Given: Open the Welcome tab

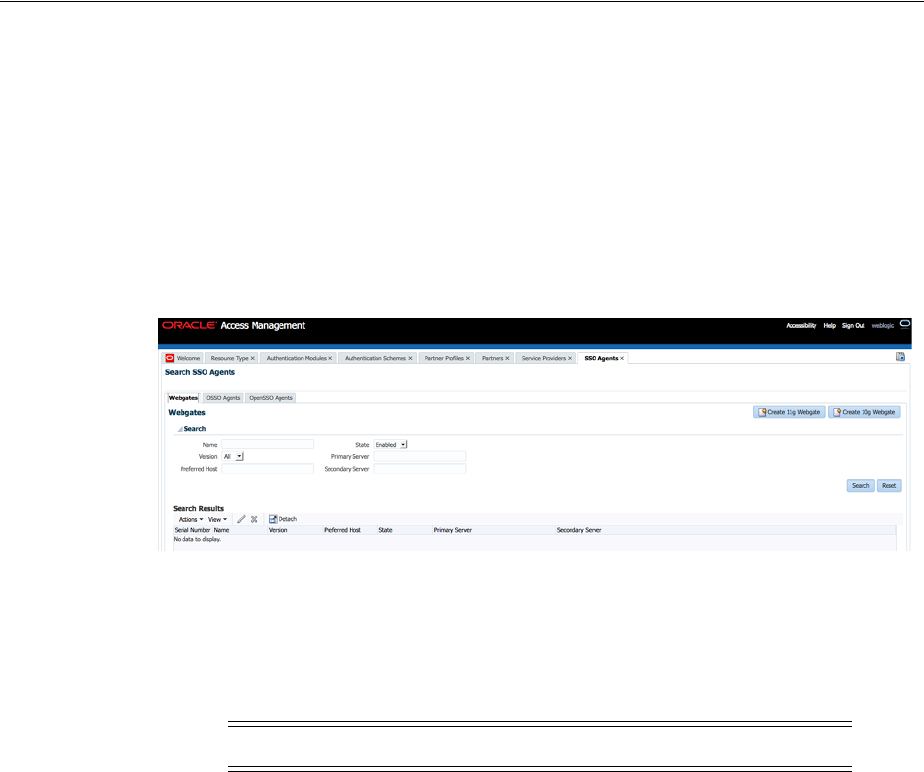Looking at the screenshot, I should click(x=183, y=358).
